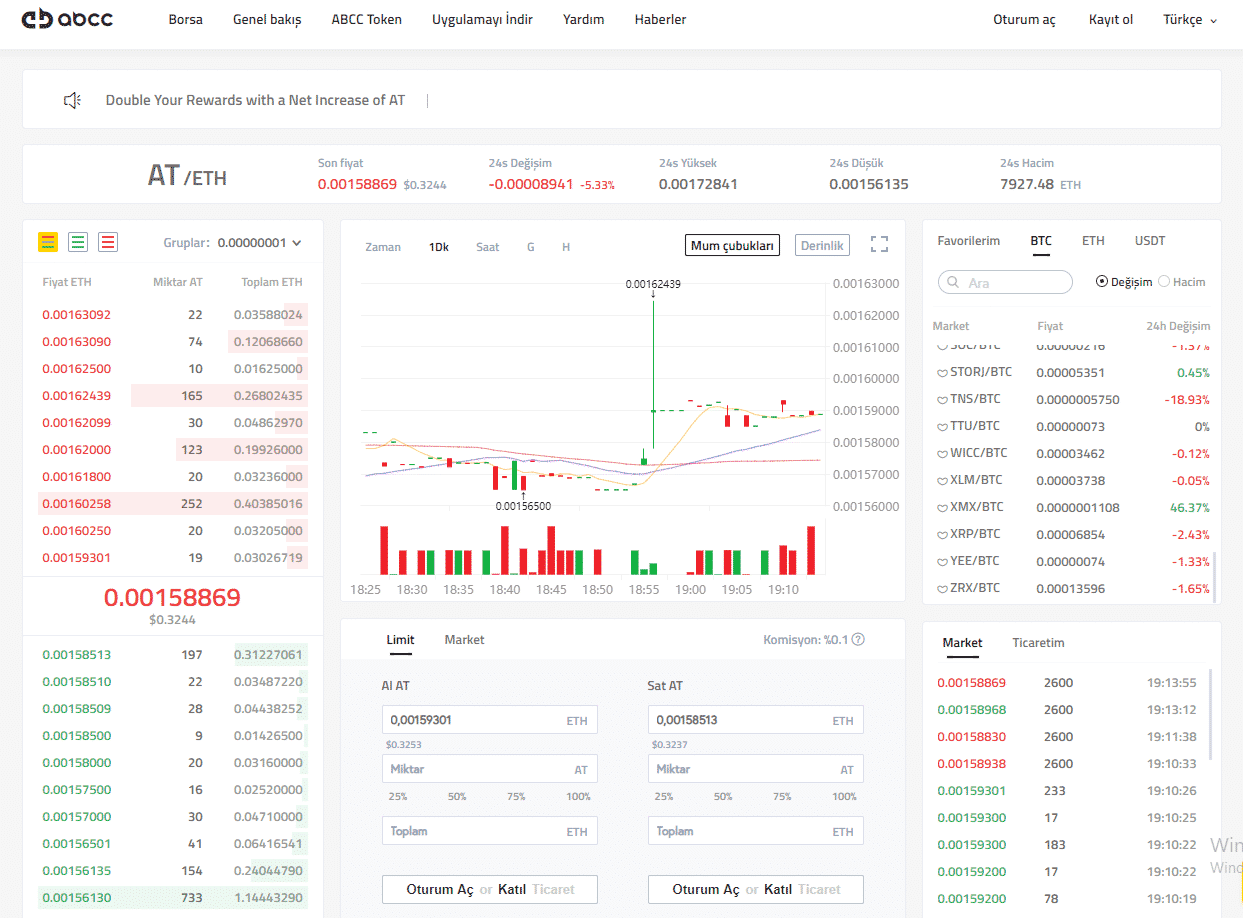1243x918 pixels.
Task: Select the 1Dk chart interval
Action: pos(439,247)
